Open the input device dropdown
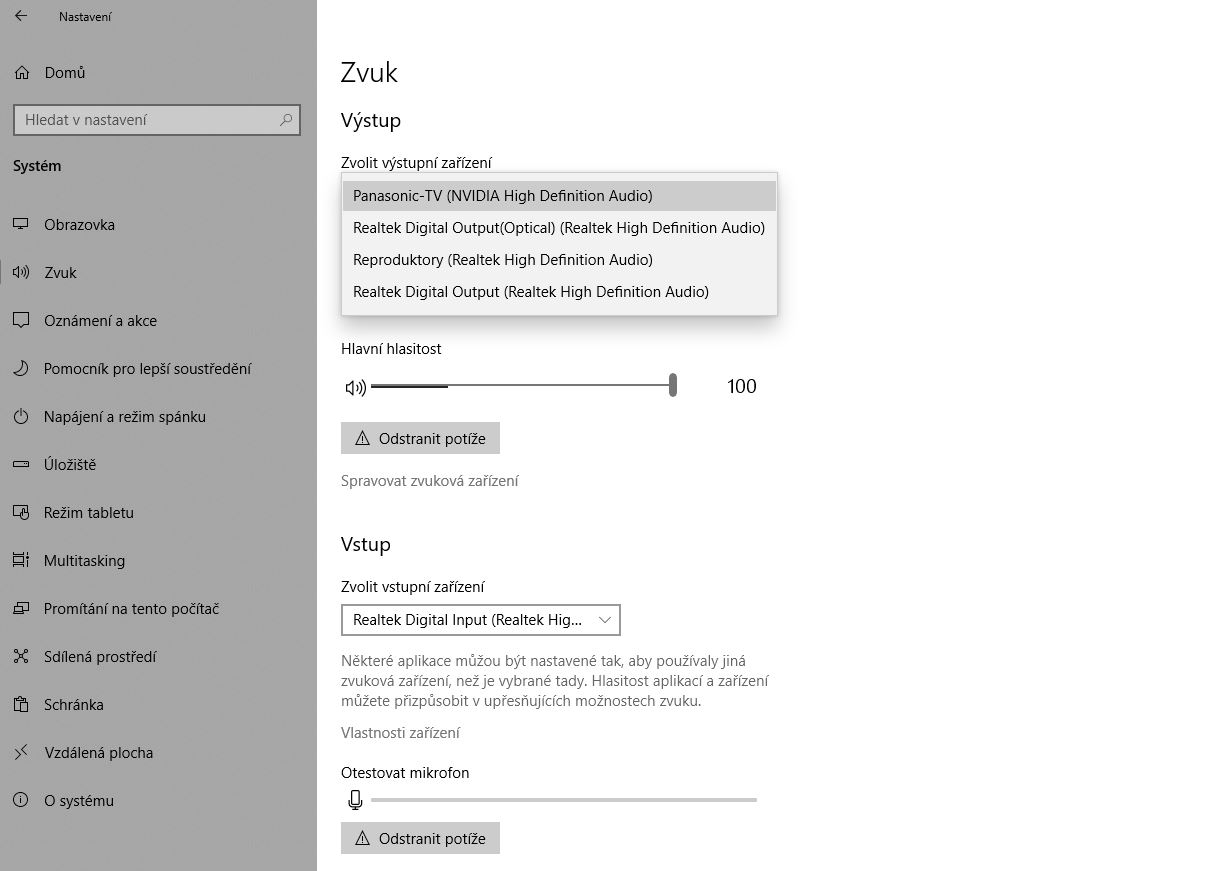Image resolution: width=1224 pixels, height=871 pixels. tap(480, 620)
